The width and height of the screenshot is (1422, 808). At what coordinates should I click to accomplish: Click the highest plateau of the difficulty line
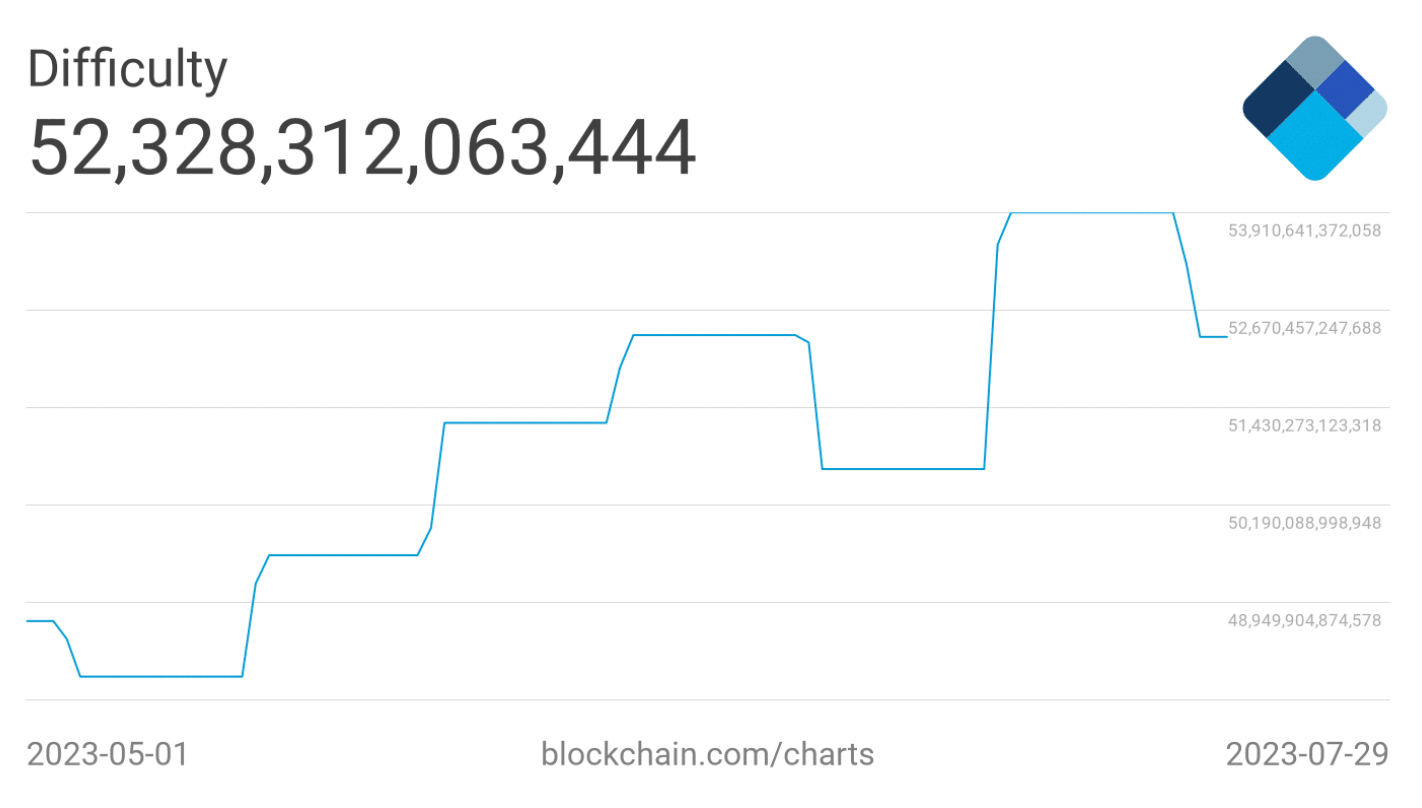(1090, 213)
